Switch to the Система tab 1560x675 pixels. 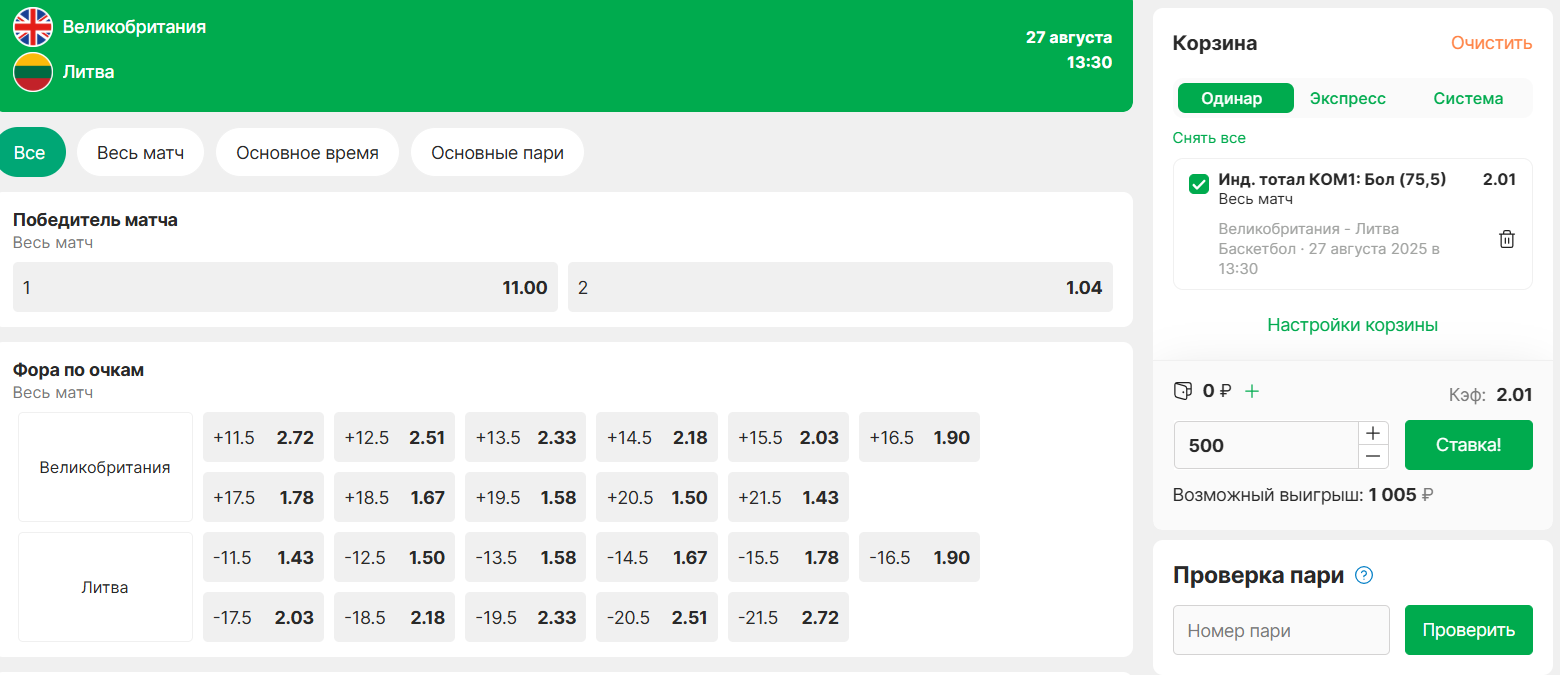click(x=1468, y=98)
